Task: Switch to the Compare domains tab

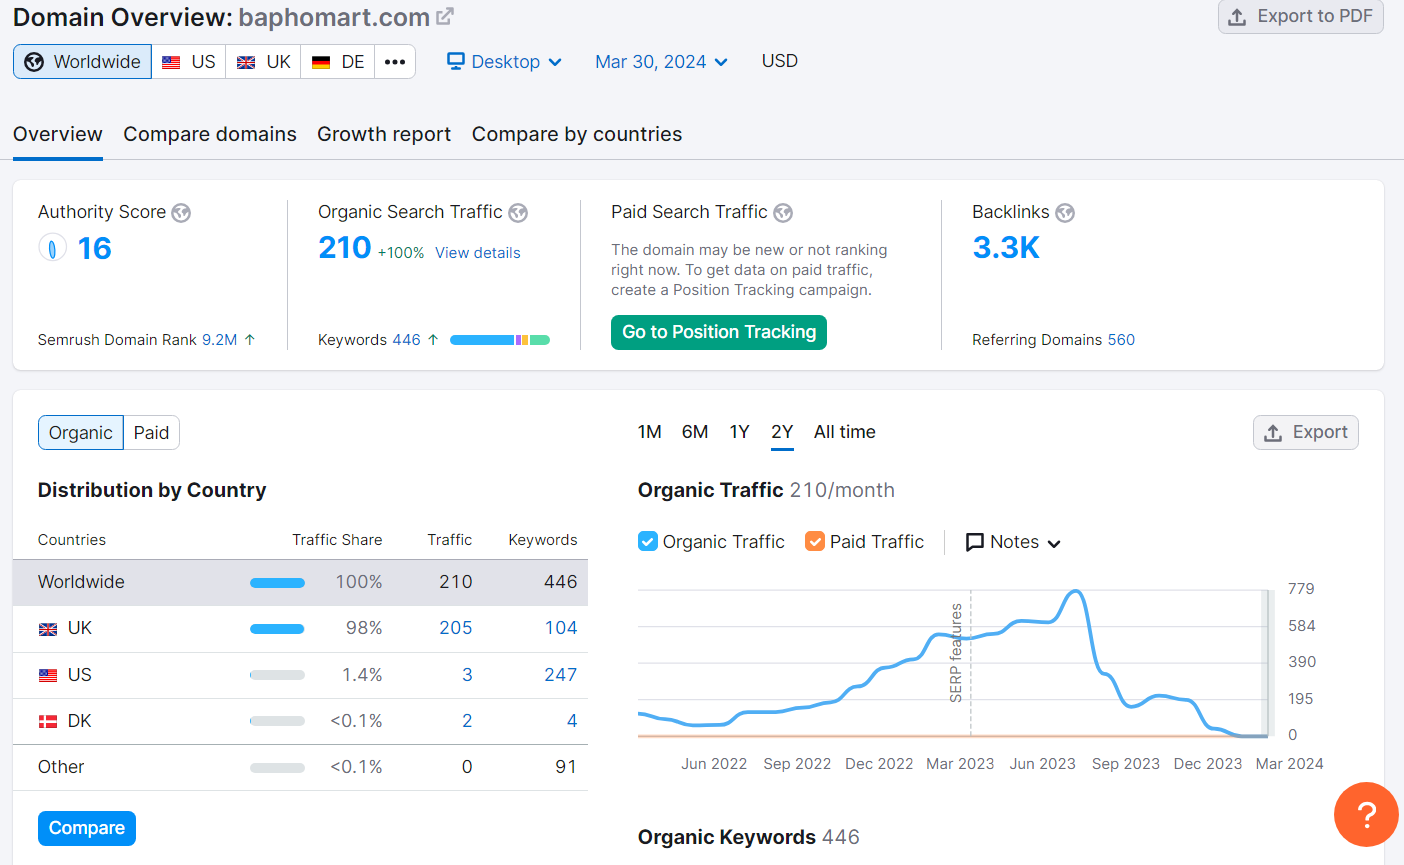Action: coord(209,133)
